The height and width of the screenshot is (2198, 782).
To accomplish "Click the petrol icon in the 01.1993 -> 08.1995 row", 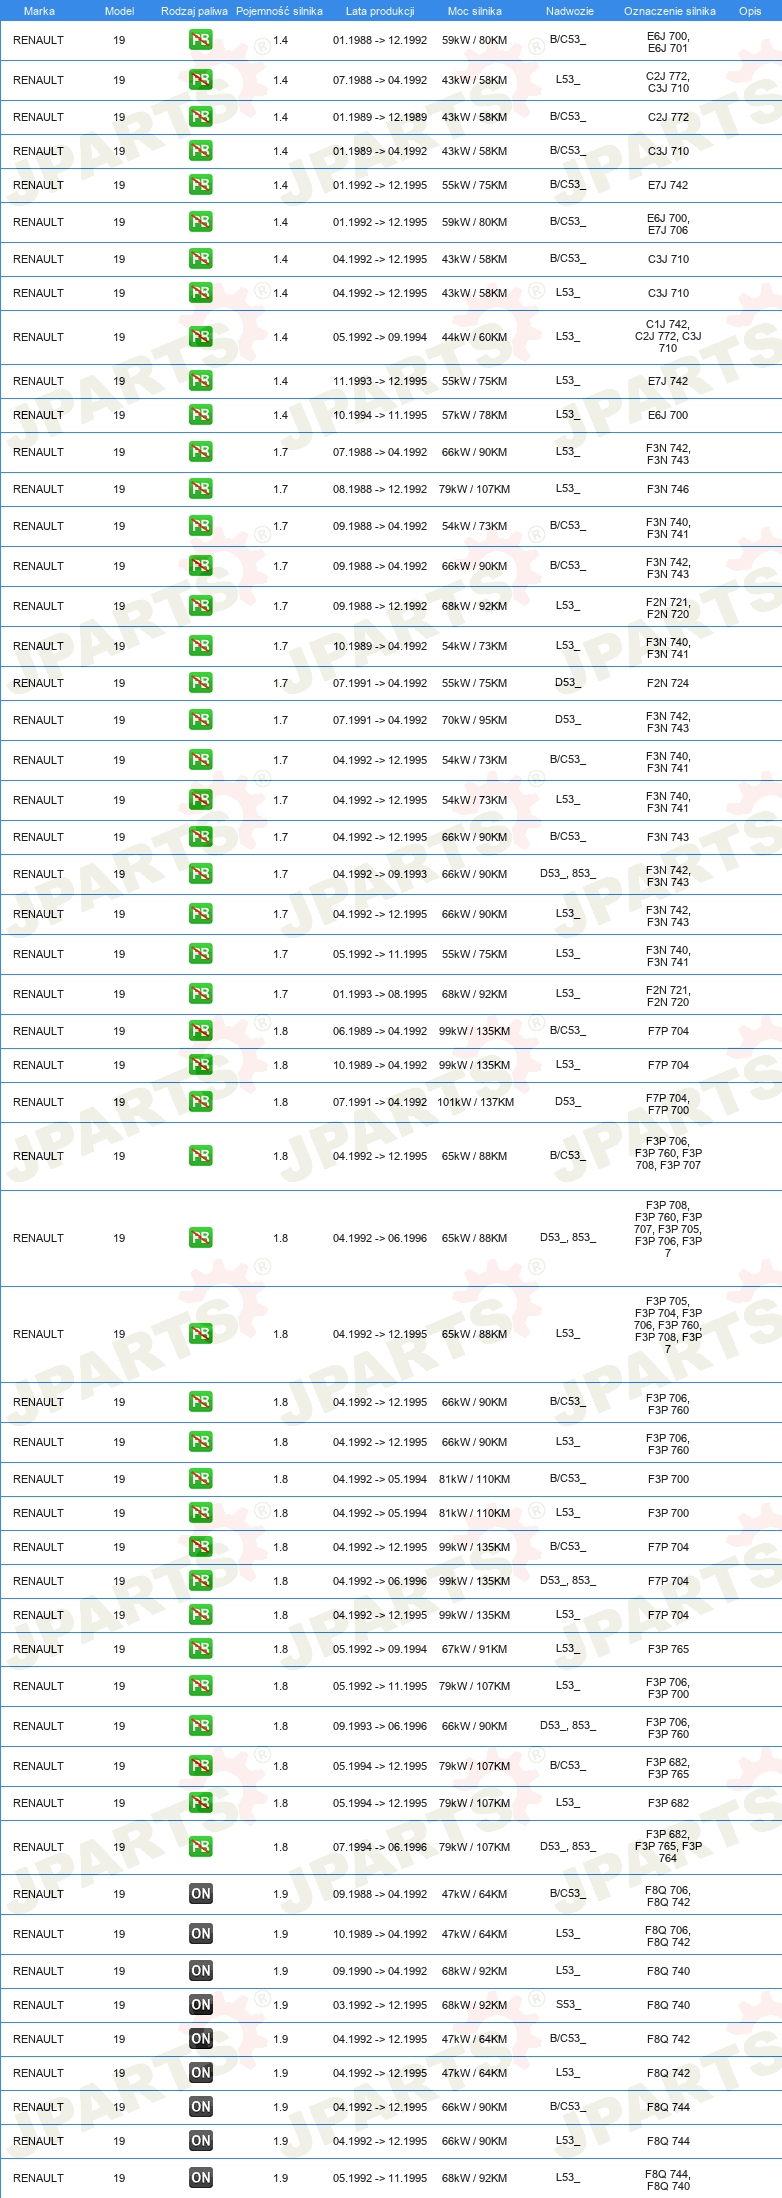I will (200, 994).
